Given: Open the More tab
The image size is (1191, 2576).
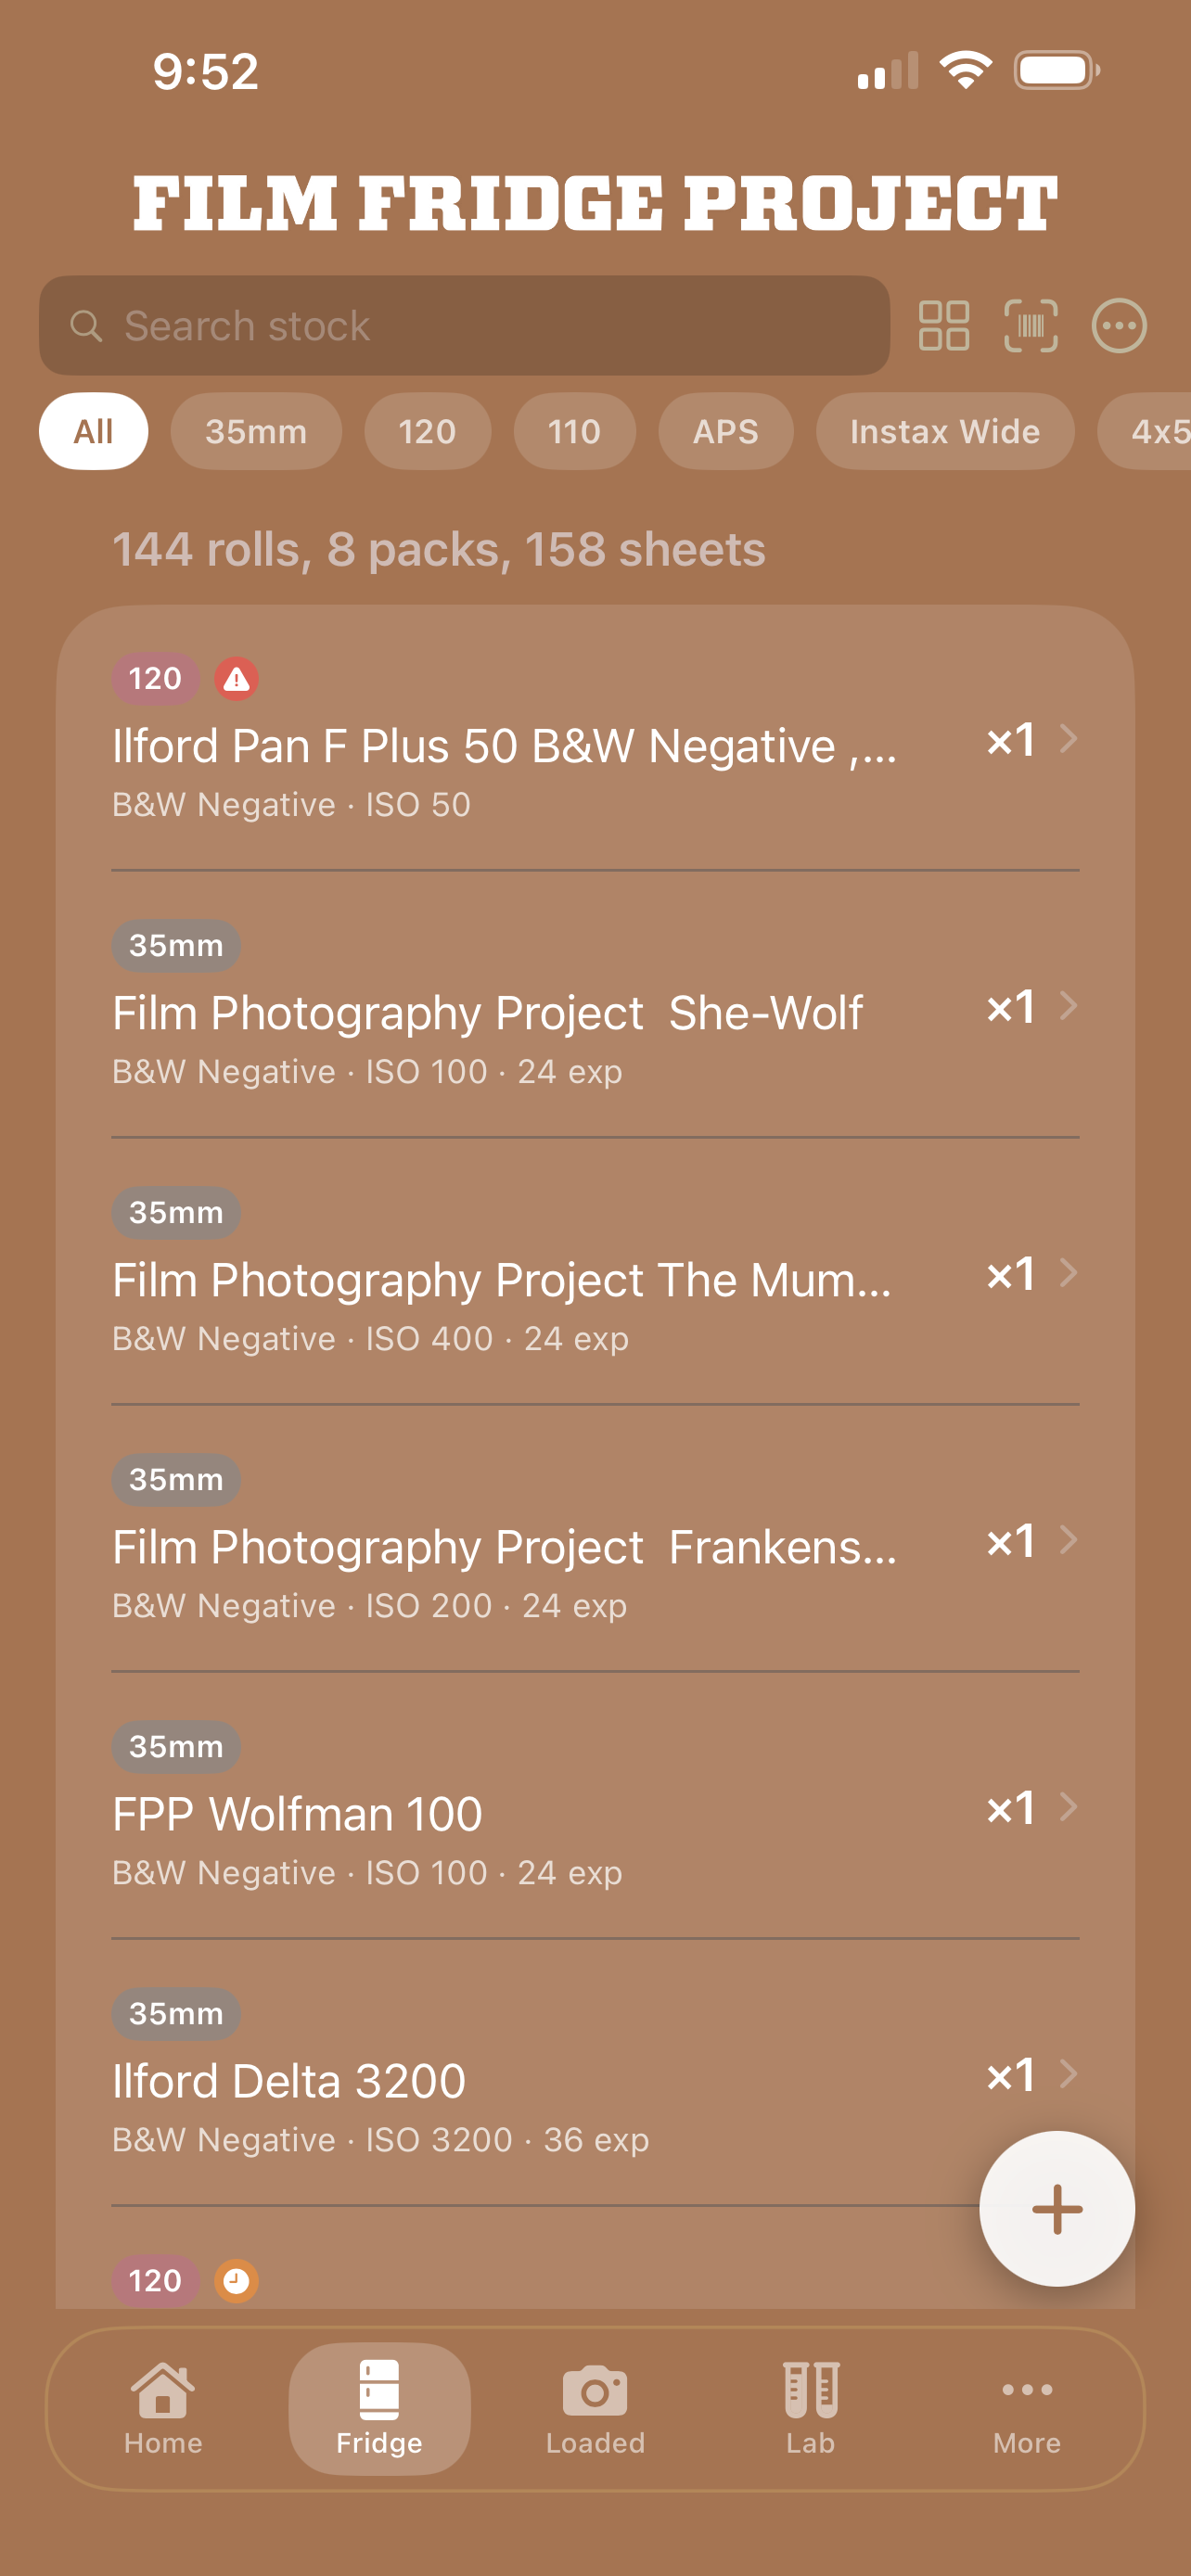Looking at the screenshot, I should [x=1026, y=2408].
